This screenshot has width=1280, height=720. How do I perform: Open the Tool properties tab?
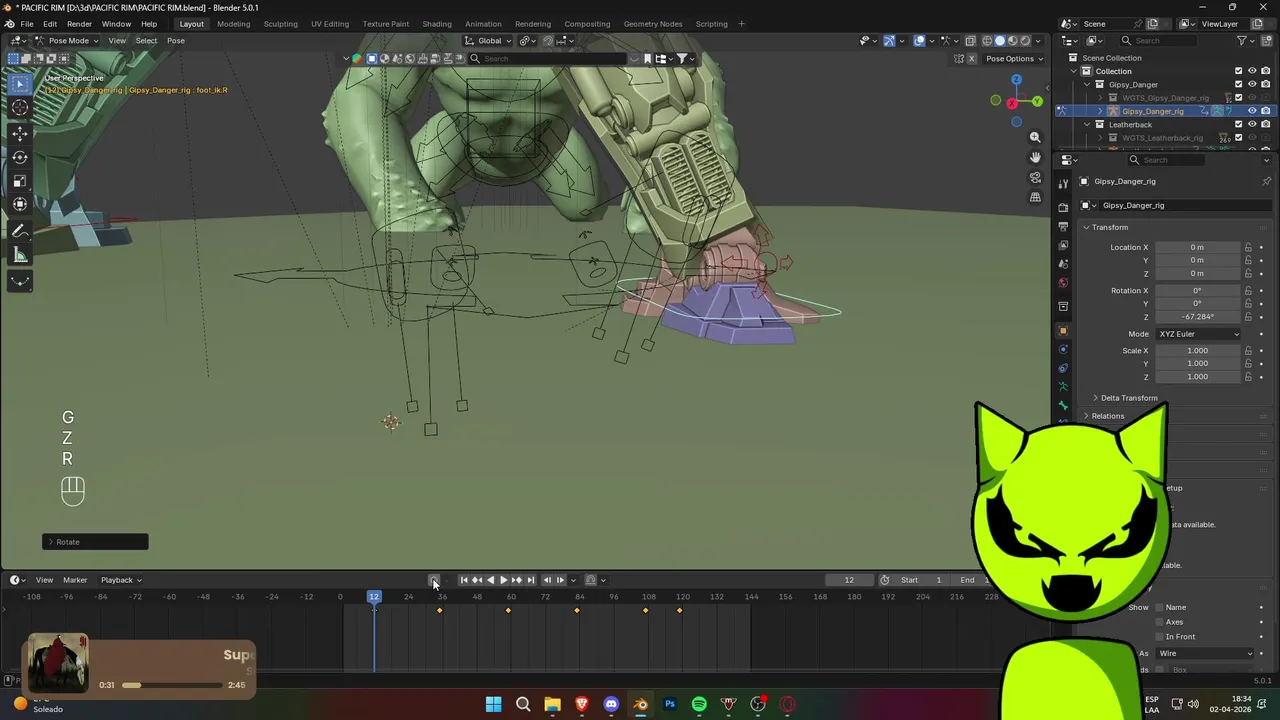(x=1063, y=184)
